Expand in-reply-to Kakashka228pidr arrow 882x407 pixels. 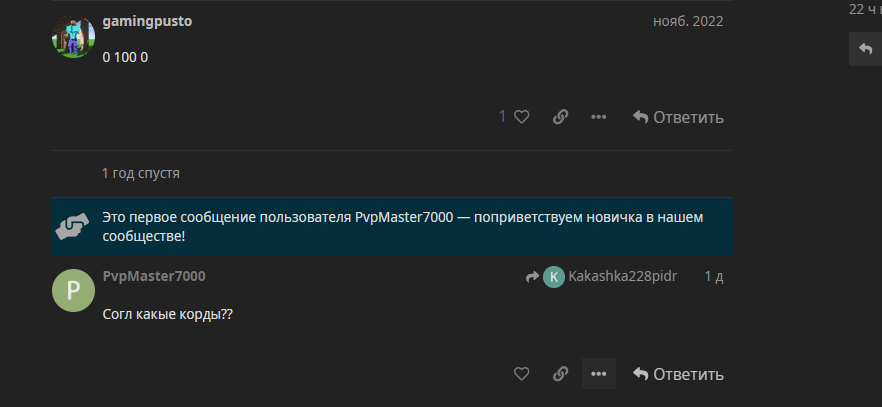(532, 277)
